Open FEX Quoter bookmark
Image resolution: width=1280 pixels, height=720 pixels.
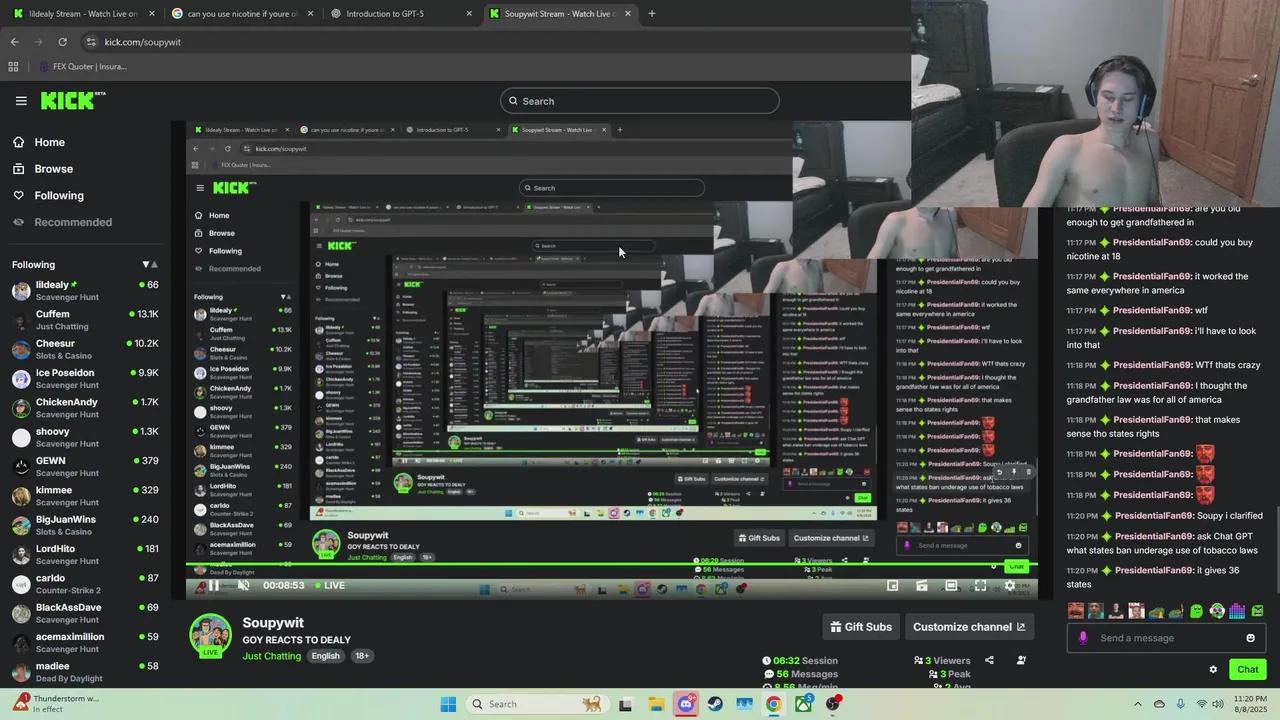(x=82, y=67)
